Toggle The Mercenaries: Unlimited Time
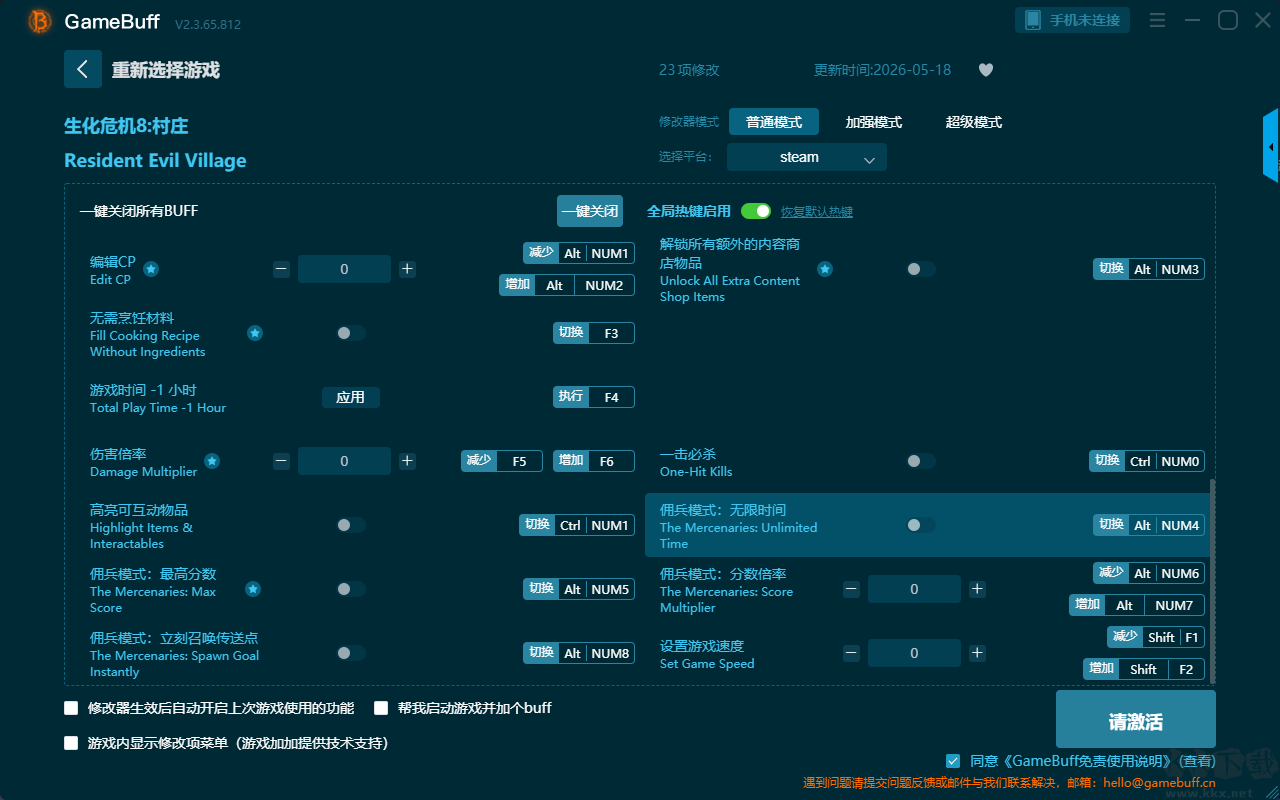This screenshot has height=800, width=1280. (x=921, y=525)
